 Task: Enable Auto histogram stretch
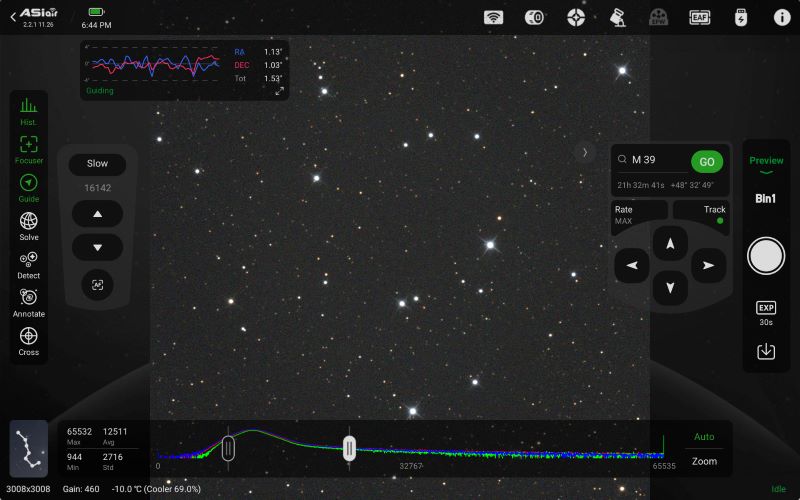click(x=704, y=437)
